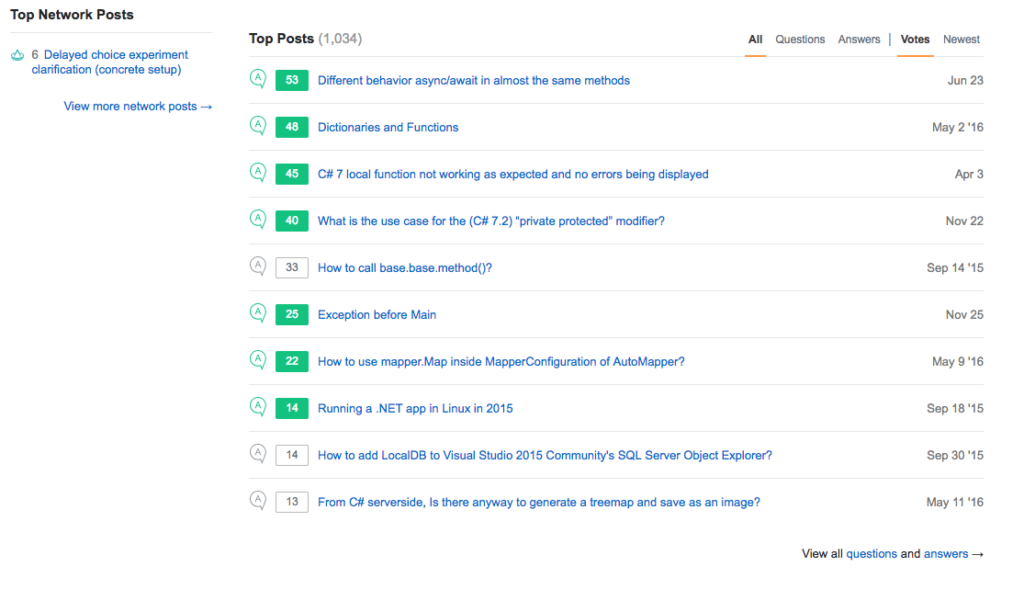Click the 53 vote score badge
The image size is (1024, 589).
(x=292, y=80)
